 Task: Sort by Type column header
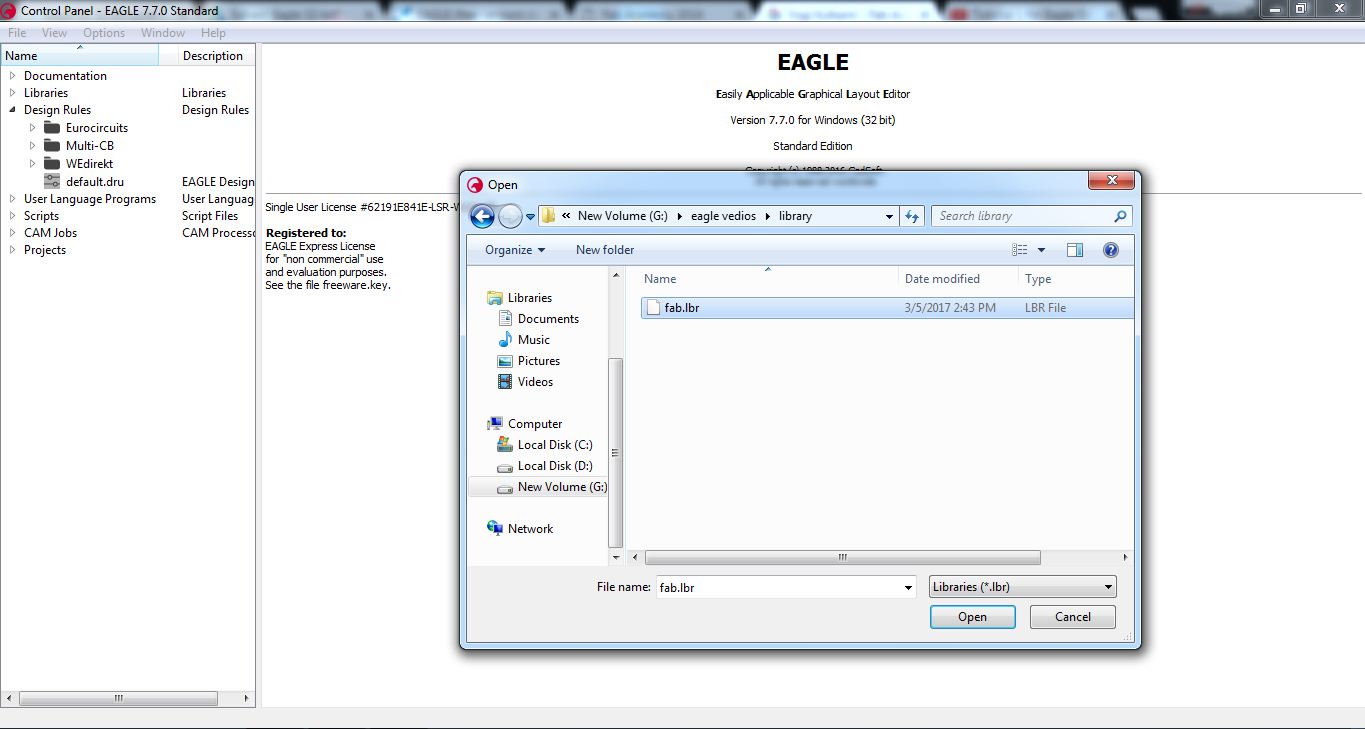point(1076,279)
